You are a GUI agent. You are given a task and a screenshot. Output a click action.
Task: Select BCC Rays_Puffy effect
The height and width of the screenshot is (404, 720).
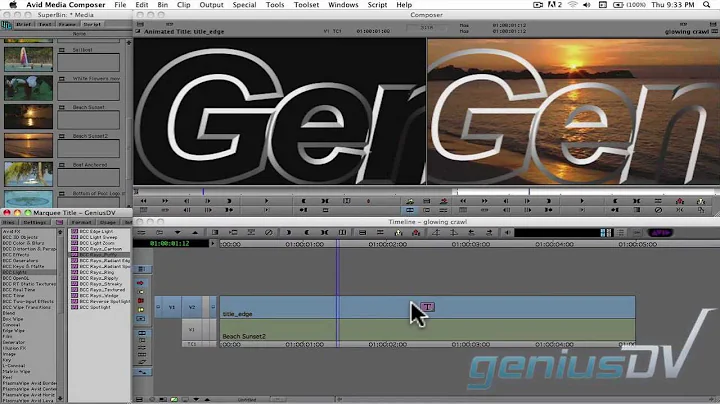(x=98, y=255)
